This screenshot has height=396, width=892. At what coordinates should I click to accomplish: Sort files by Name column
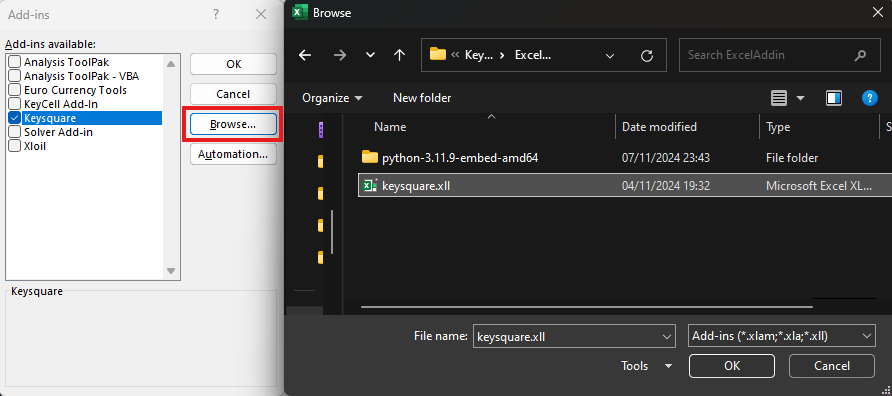pos(390,127)
